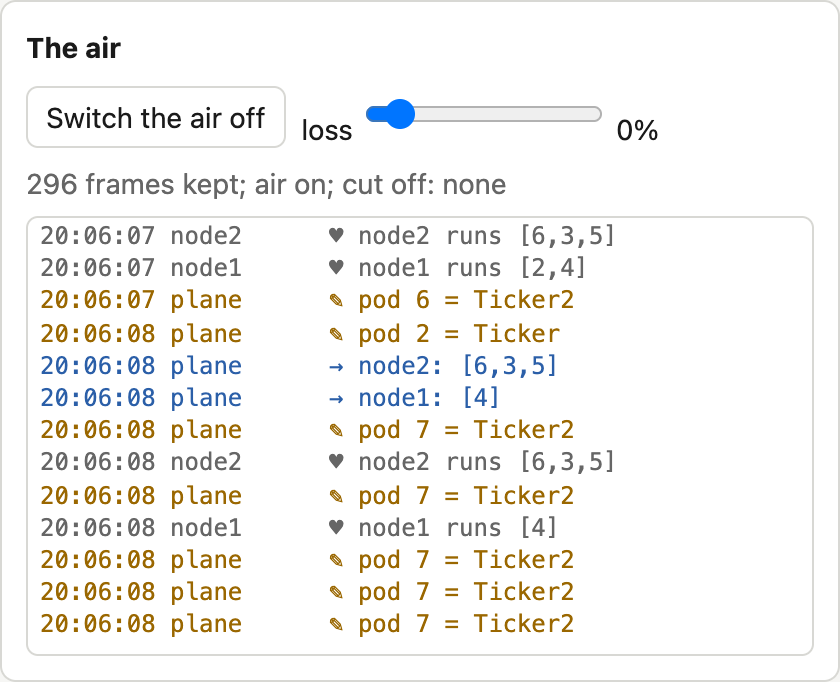This screenshot has height=682, width=840.
Task: Click pencil icon beside pod 6 = Ticker2
Action: tap(336, 300)
